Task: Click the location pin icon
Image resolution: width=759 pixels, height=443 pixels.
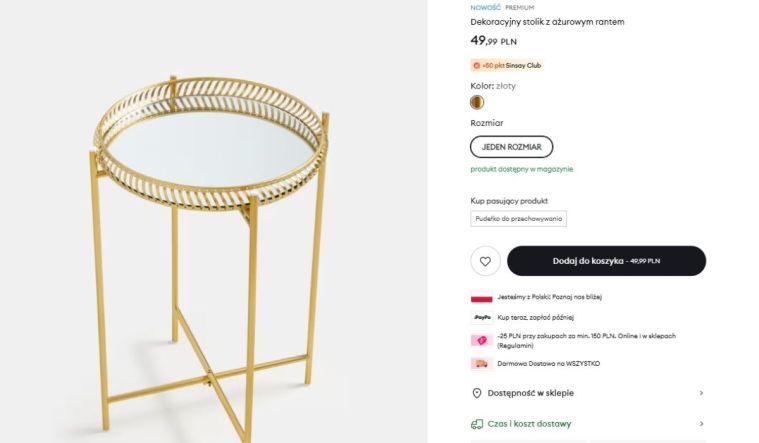Action: coord(477,393)
